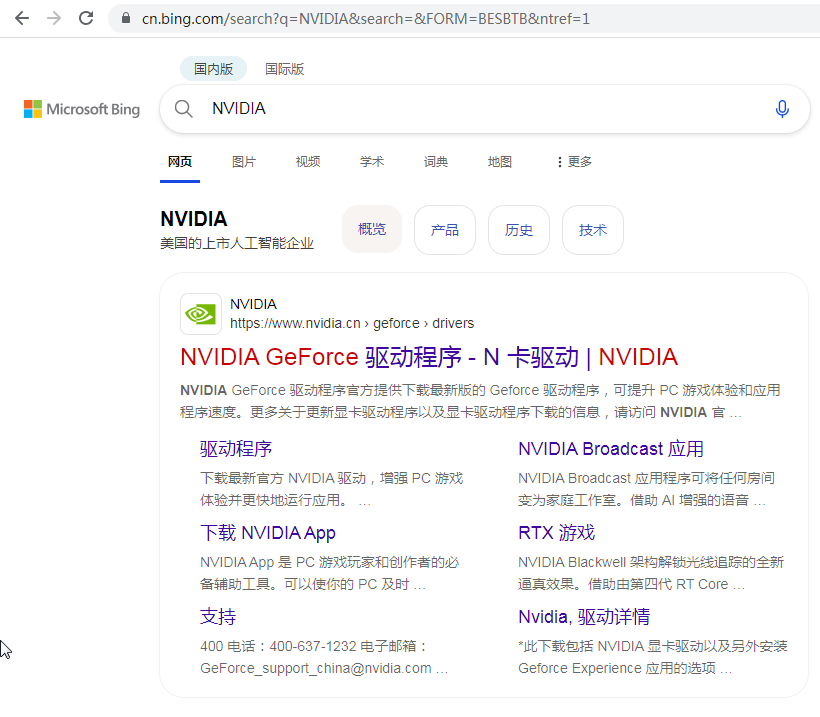Click the NVIDIA entity heading
Image resolution: width=820 pixels, height=717 pixels.
pyautogui.click(x=193, y=219)
